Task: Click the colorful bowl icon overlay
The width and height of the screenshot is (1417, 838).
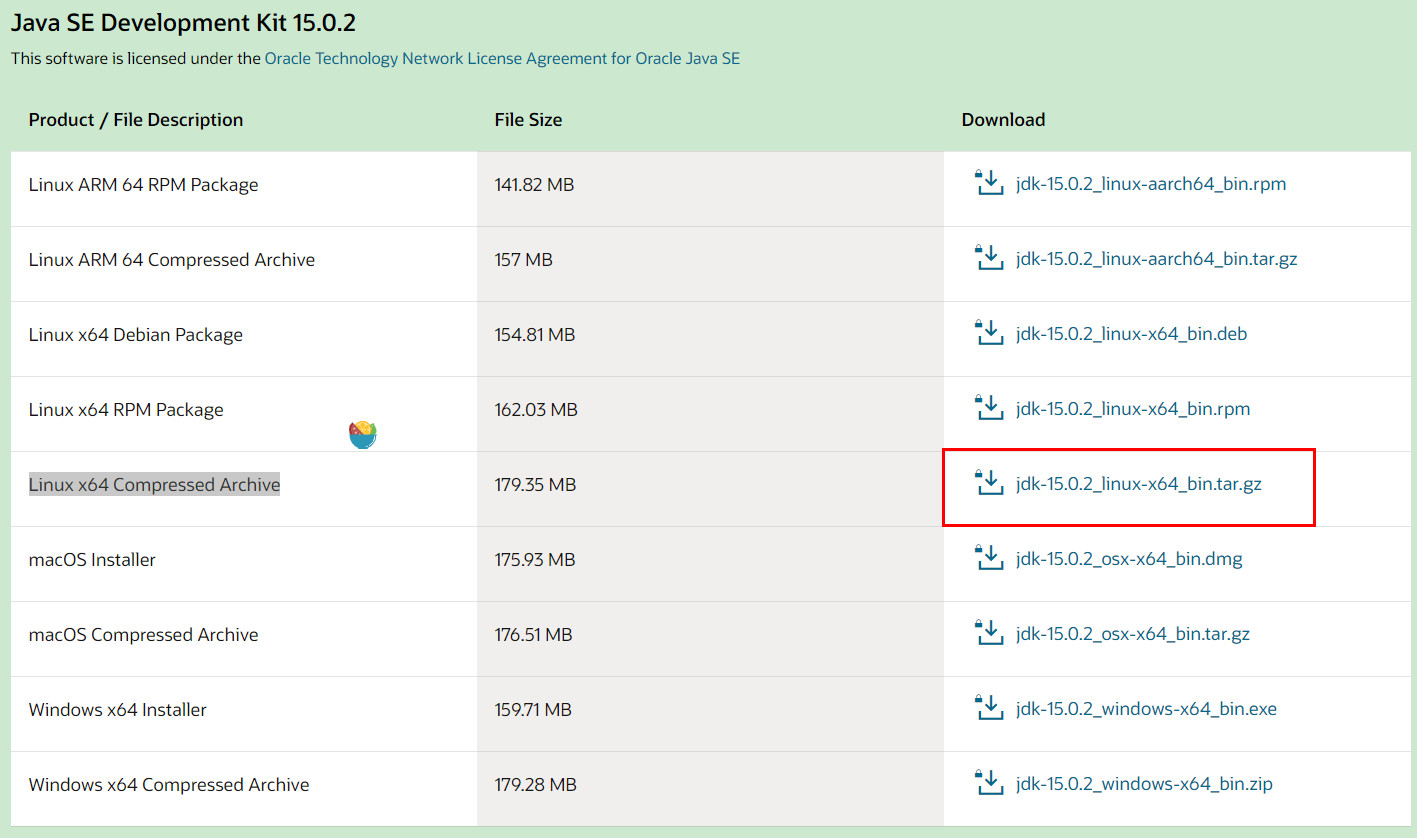Action: (363, 434)
